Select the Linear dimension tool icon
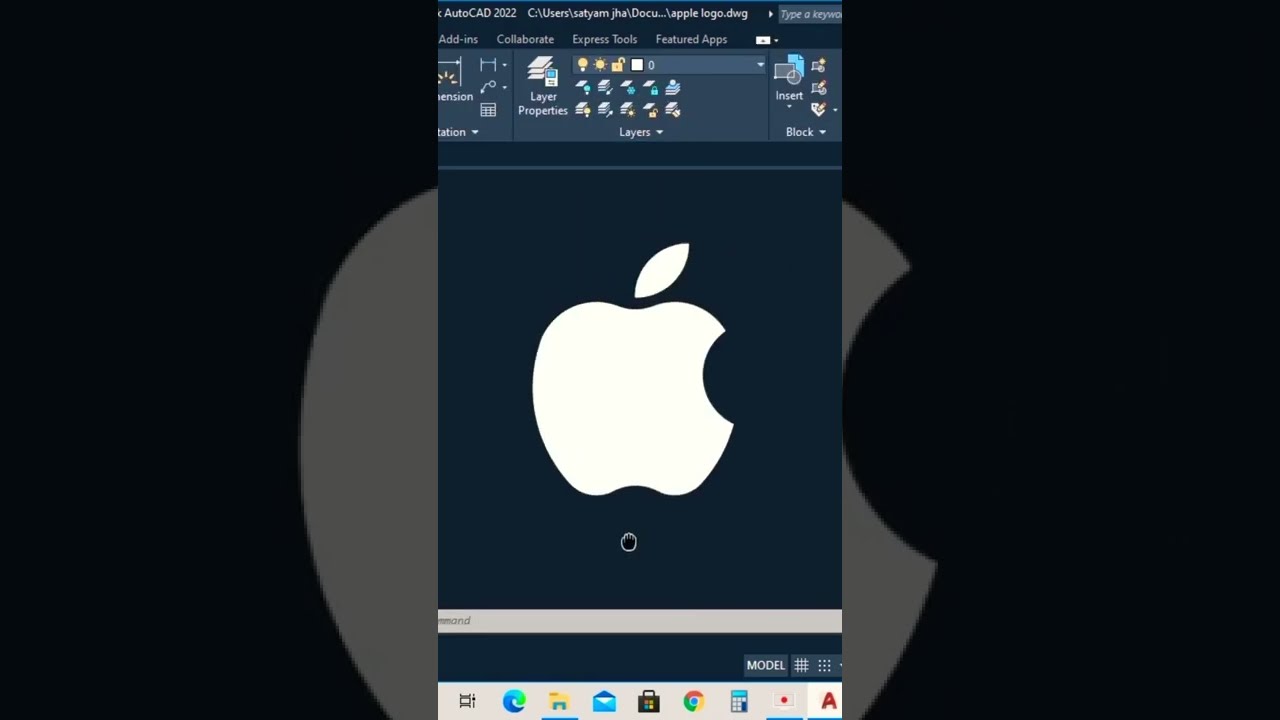 488,65
